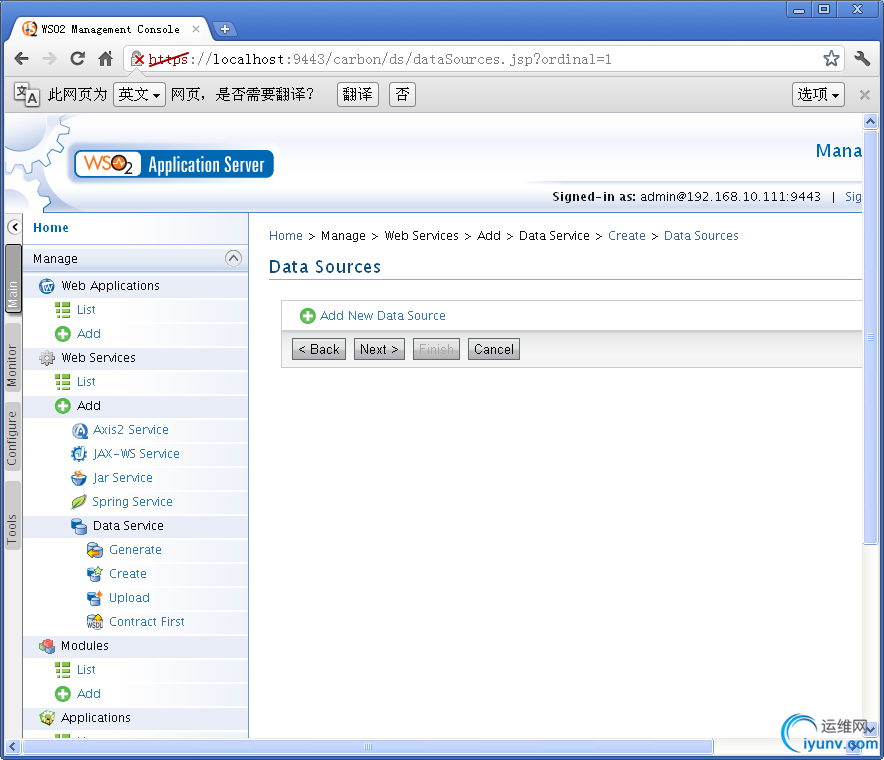Open the wrench settings menu
The width and height of the screenshot is (884, 760).
862,58
